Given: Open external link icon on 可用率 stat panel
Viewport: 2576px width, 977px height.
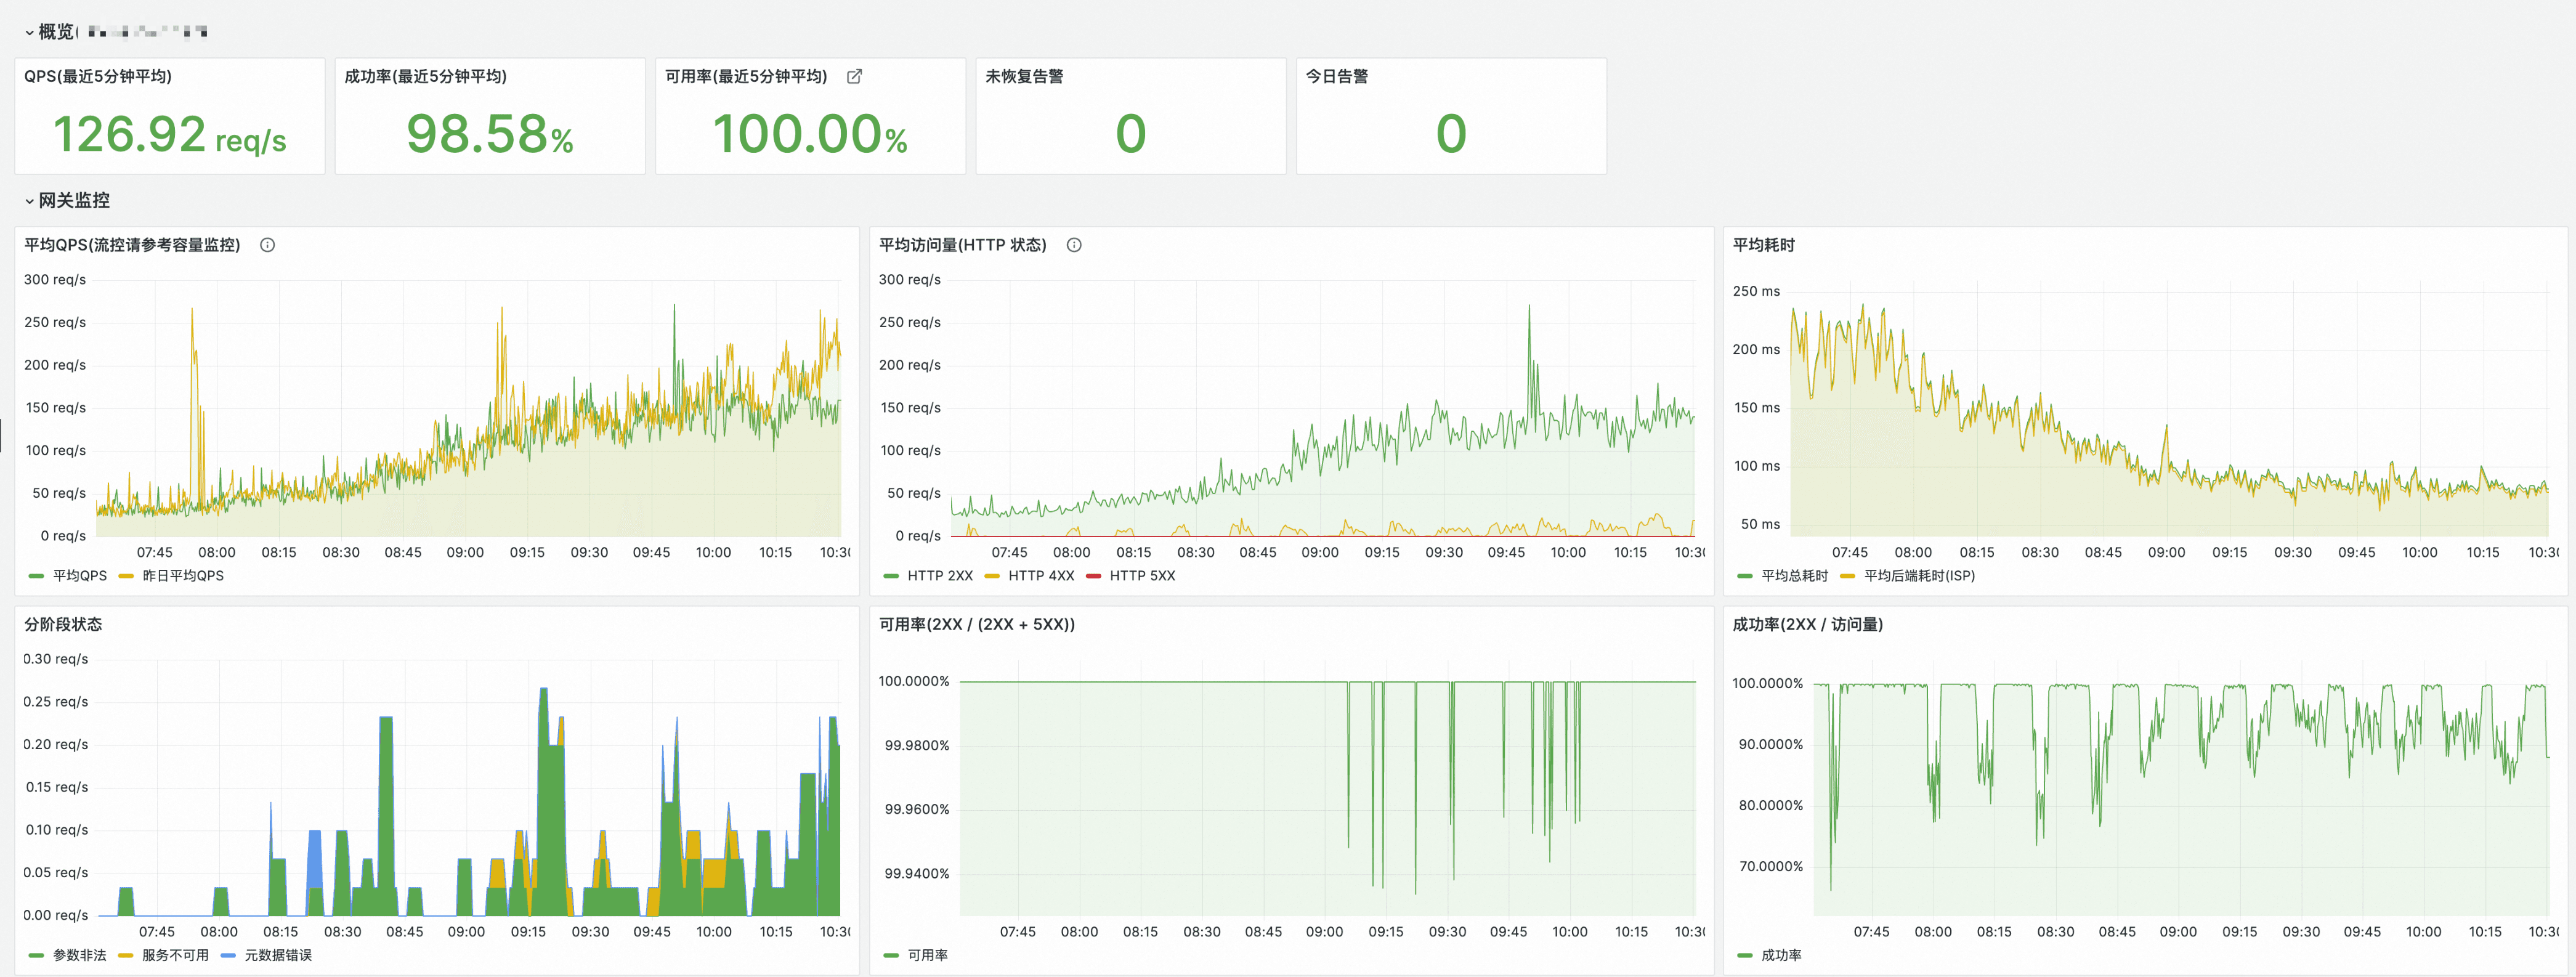Looking at the screenshot, I should tap(854, 77).
